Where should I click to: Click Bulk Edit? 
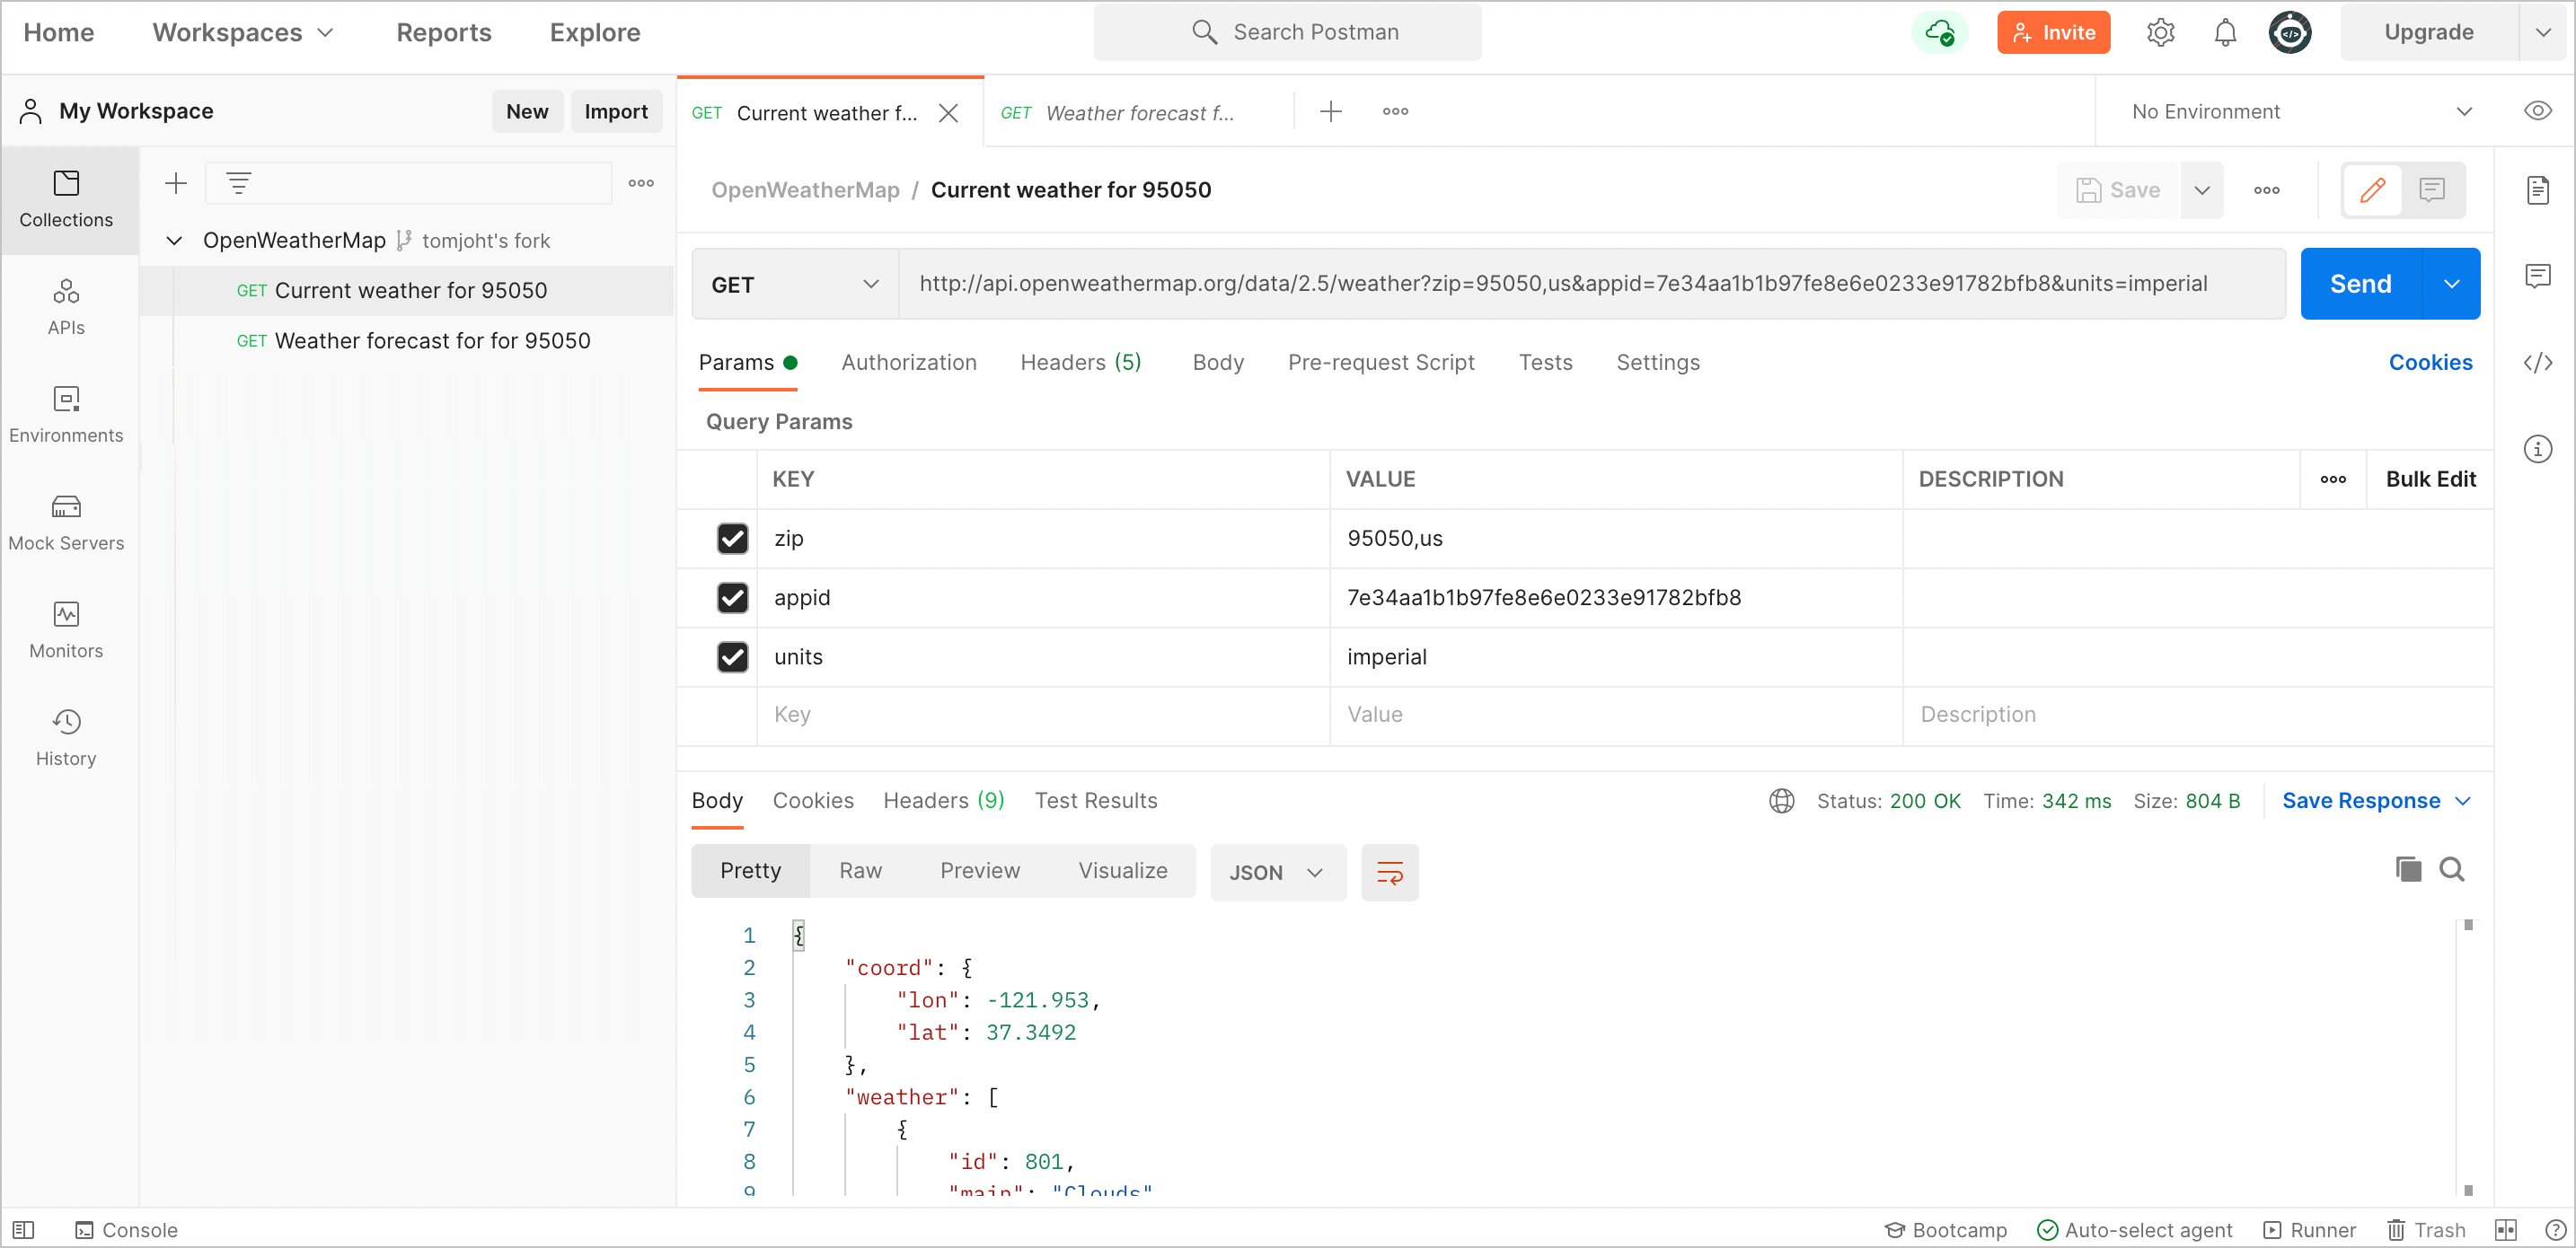tap(2430, 479)
